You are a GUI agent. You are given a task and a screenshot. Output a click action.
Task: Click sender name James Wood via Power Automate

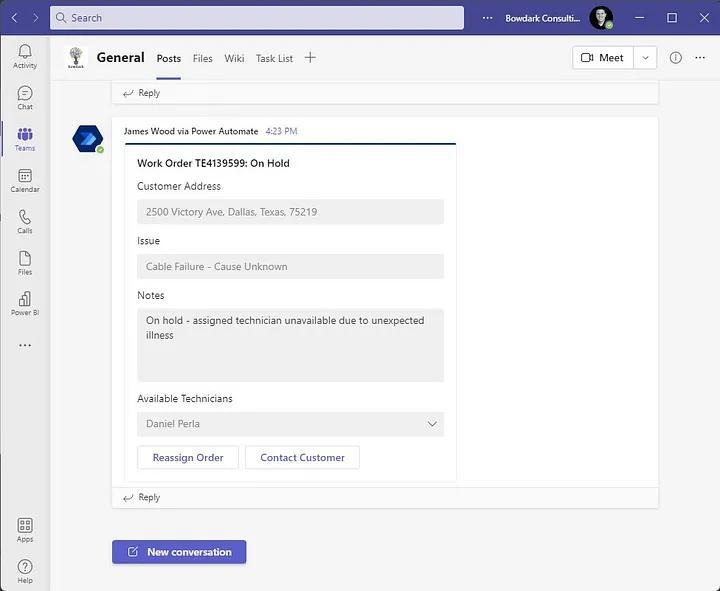tap(191, 131)
